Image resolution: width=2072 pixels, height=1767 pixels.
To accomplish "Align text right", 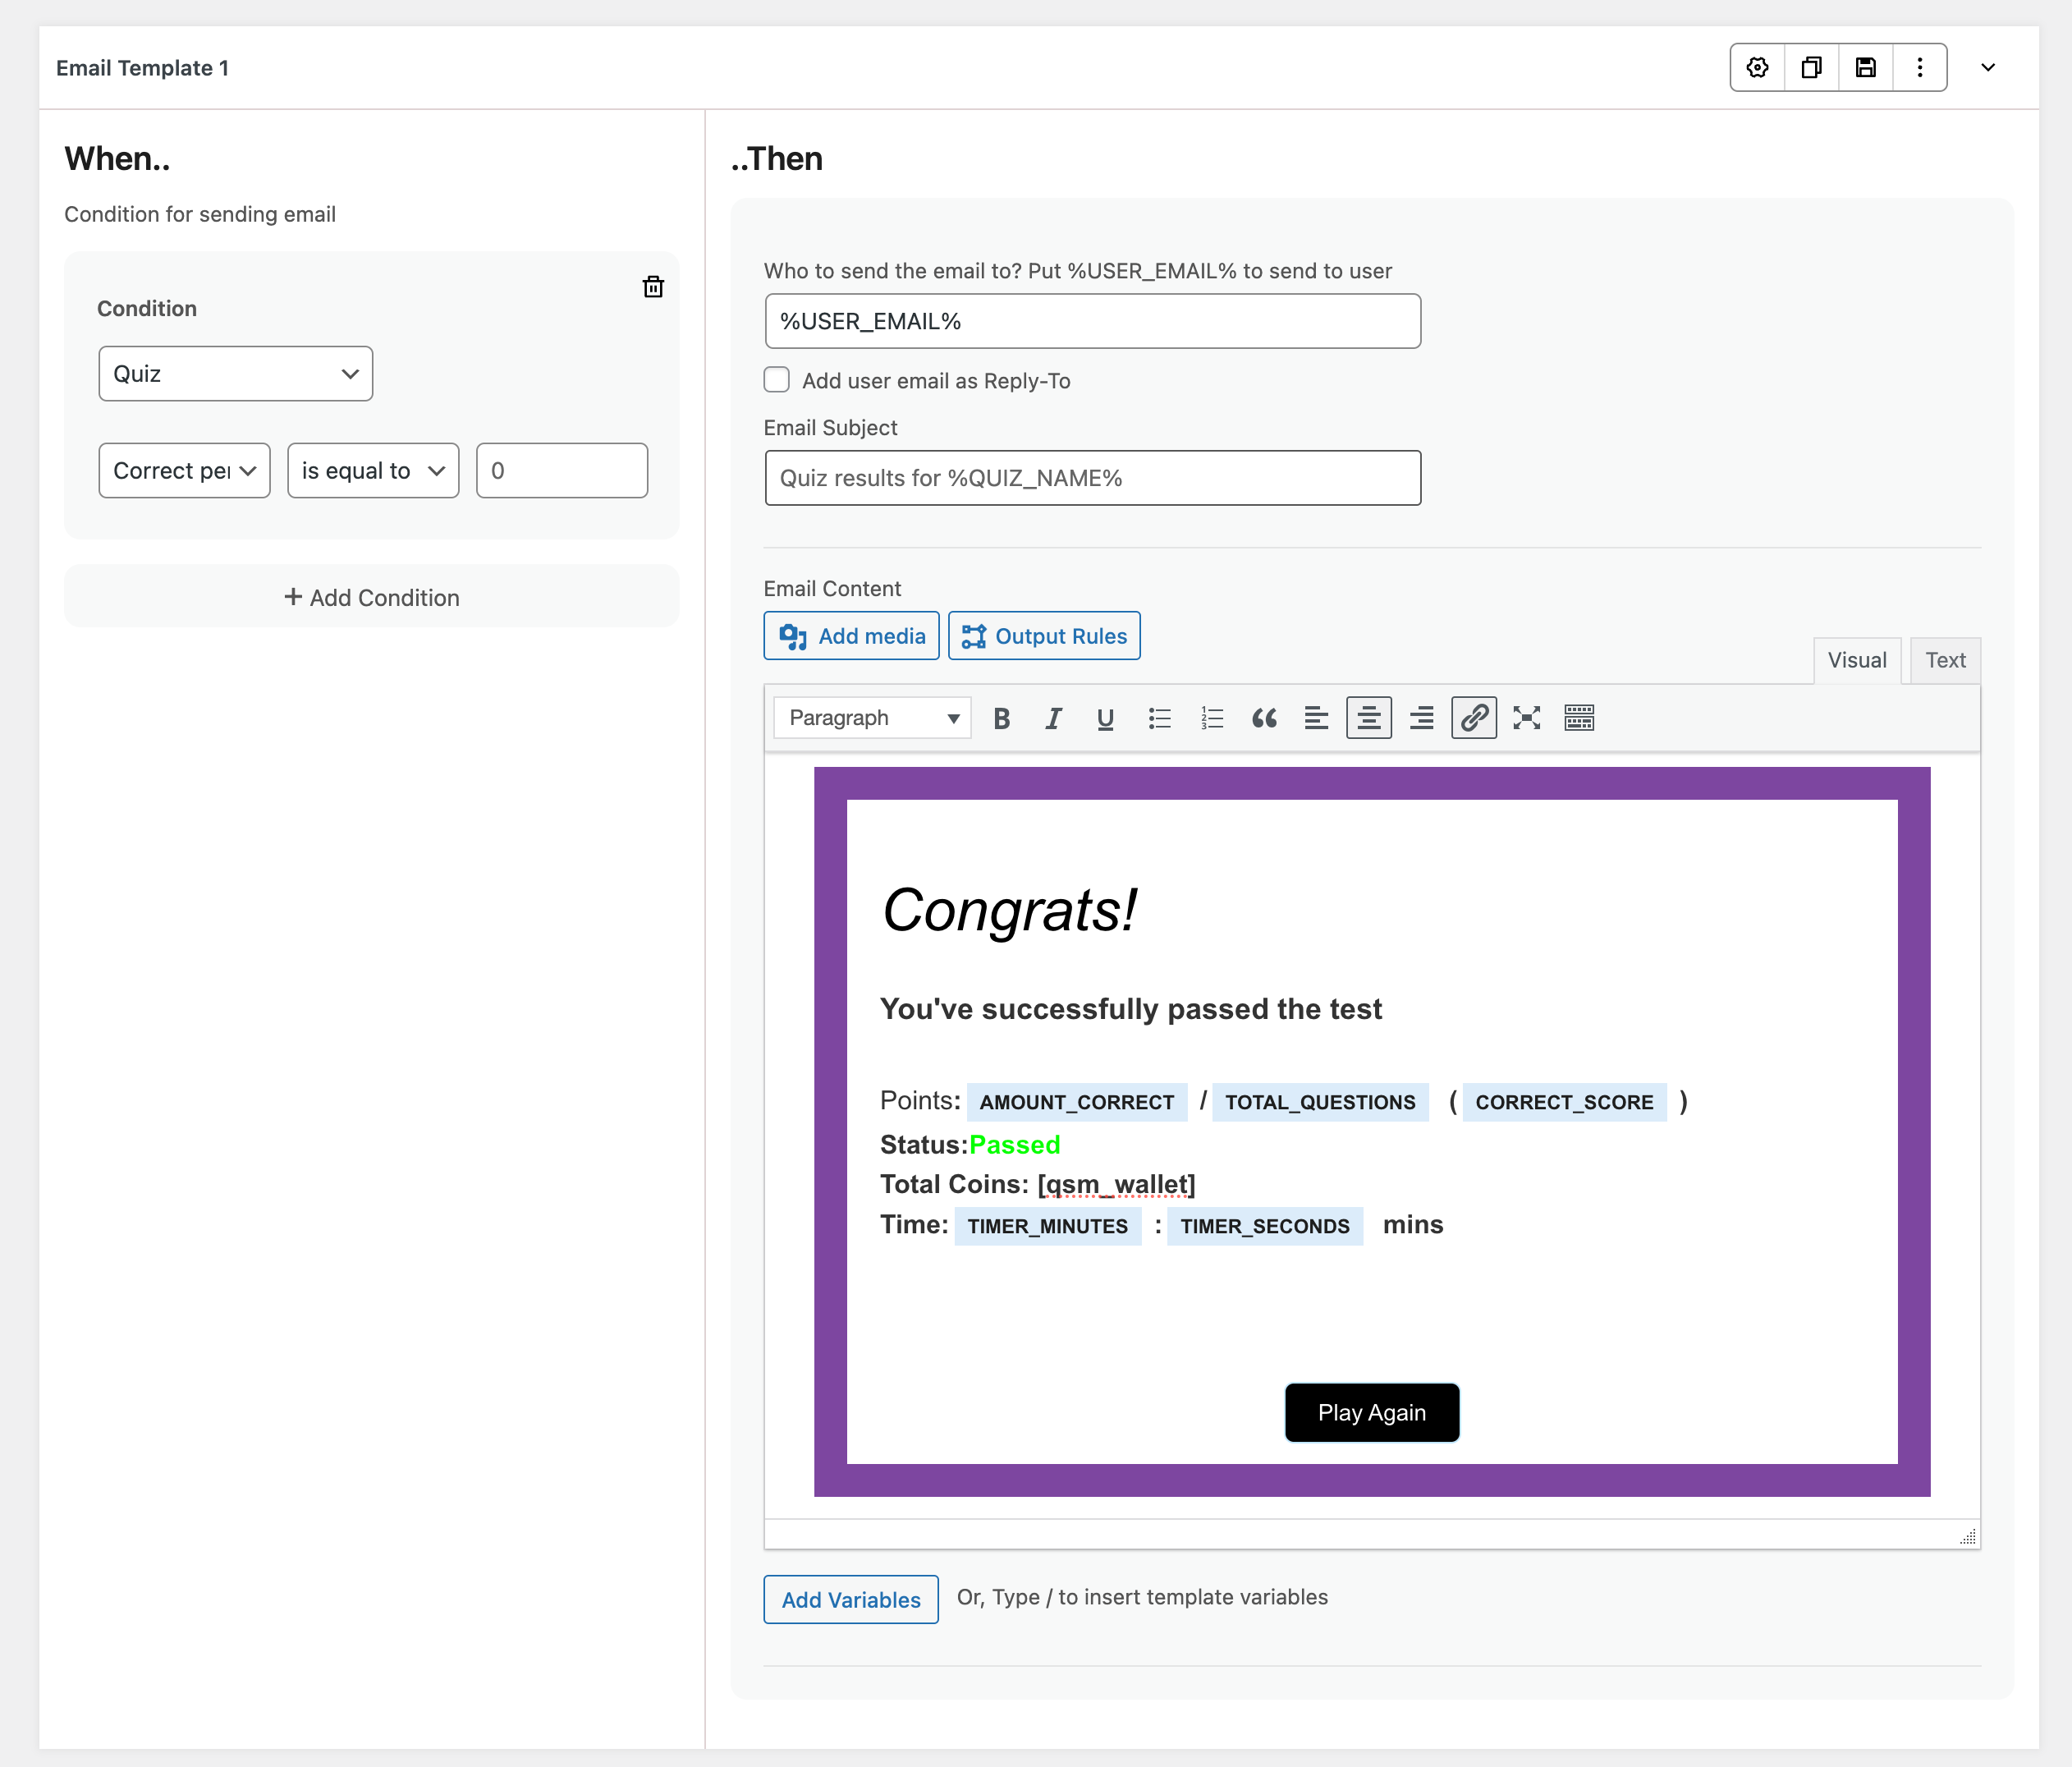I will coord(1421,718).
